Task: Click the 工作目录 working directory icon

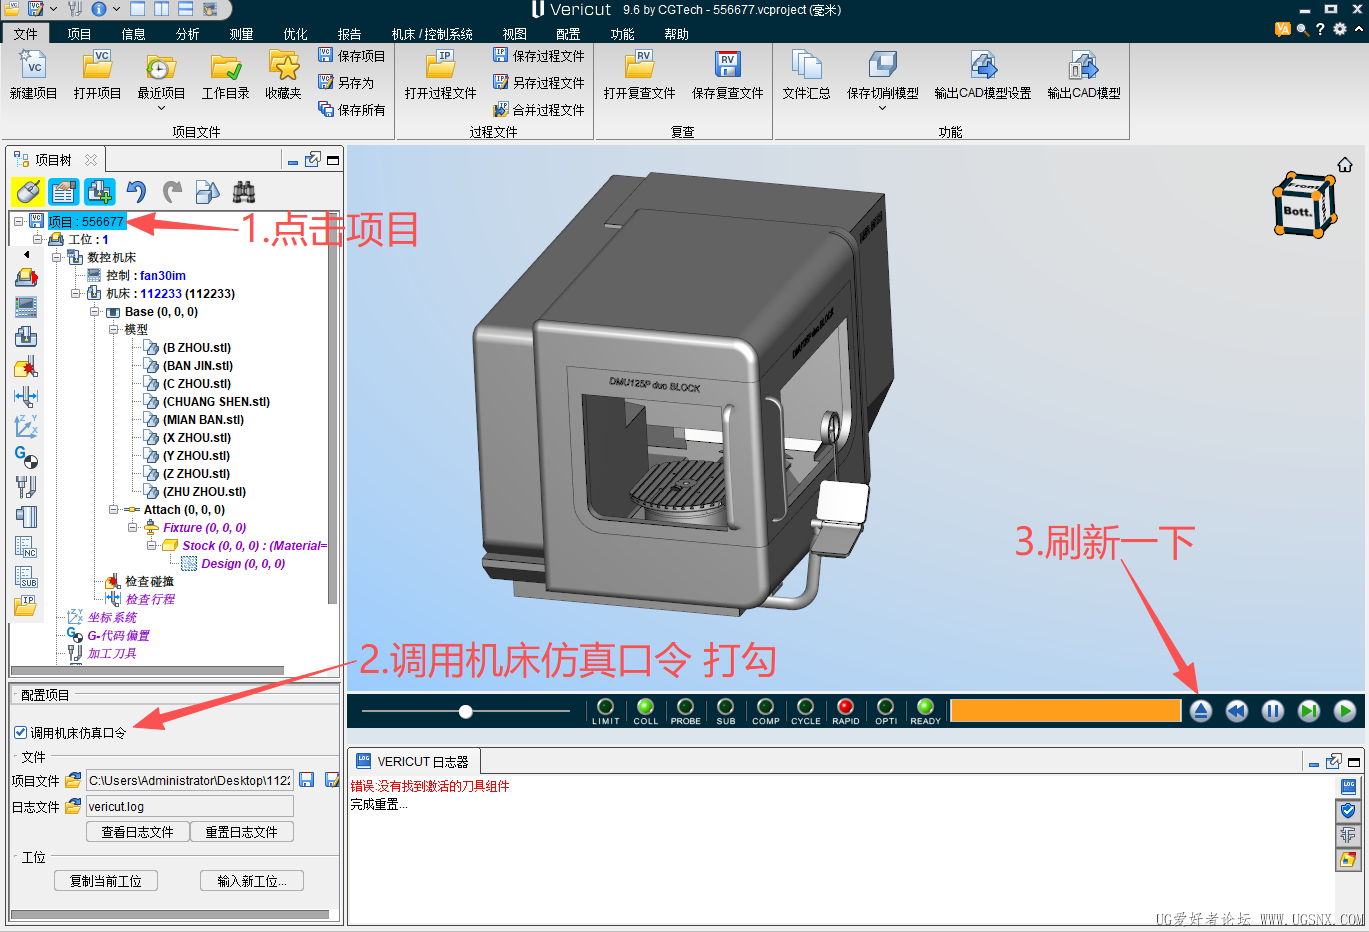Action: click(226, 66)
